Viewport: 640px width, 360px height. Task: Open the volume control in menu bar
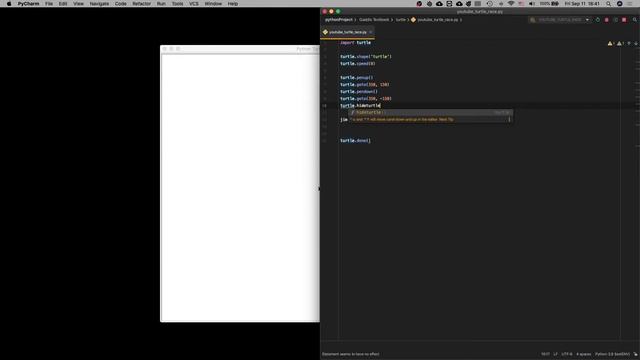point(532,4)
